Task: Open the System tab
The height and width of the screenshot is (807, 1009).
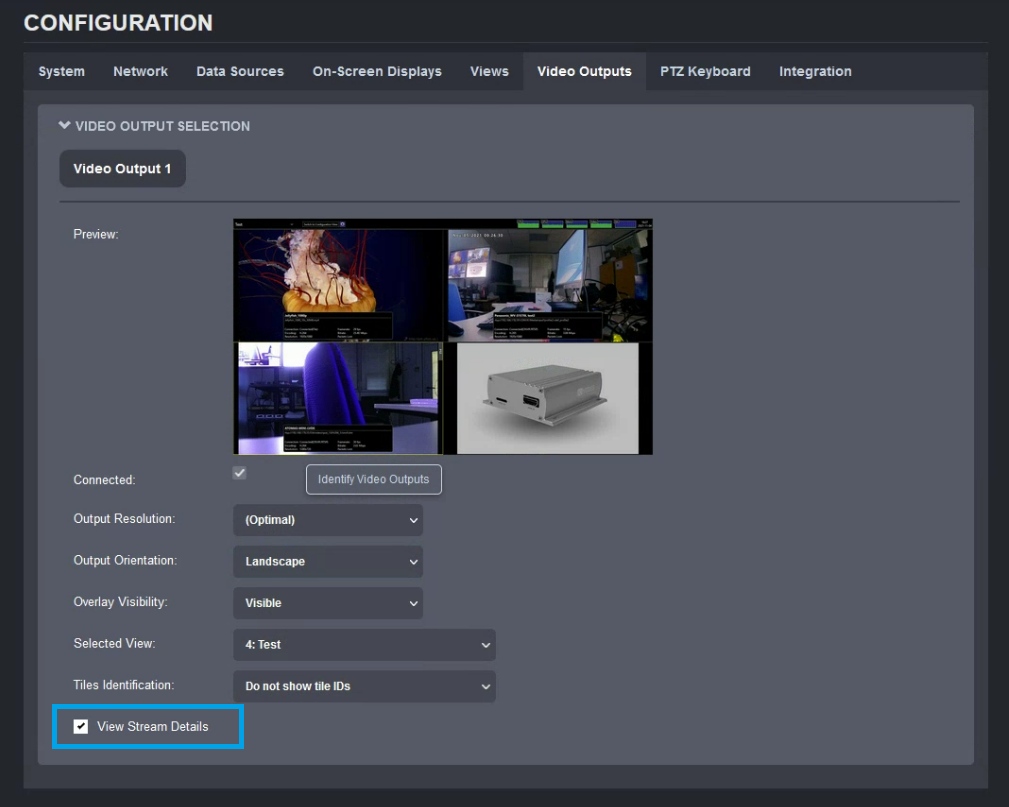Action: 61,71
